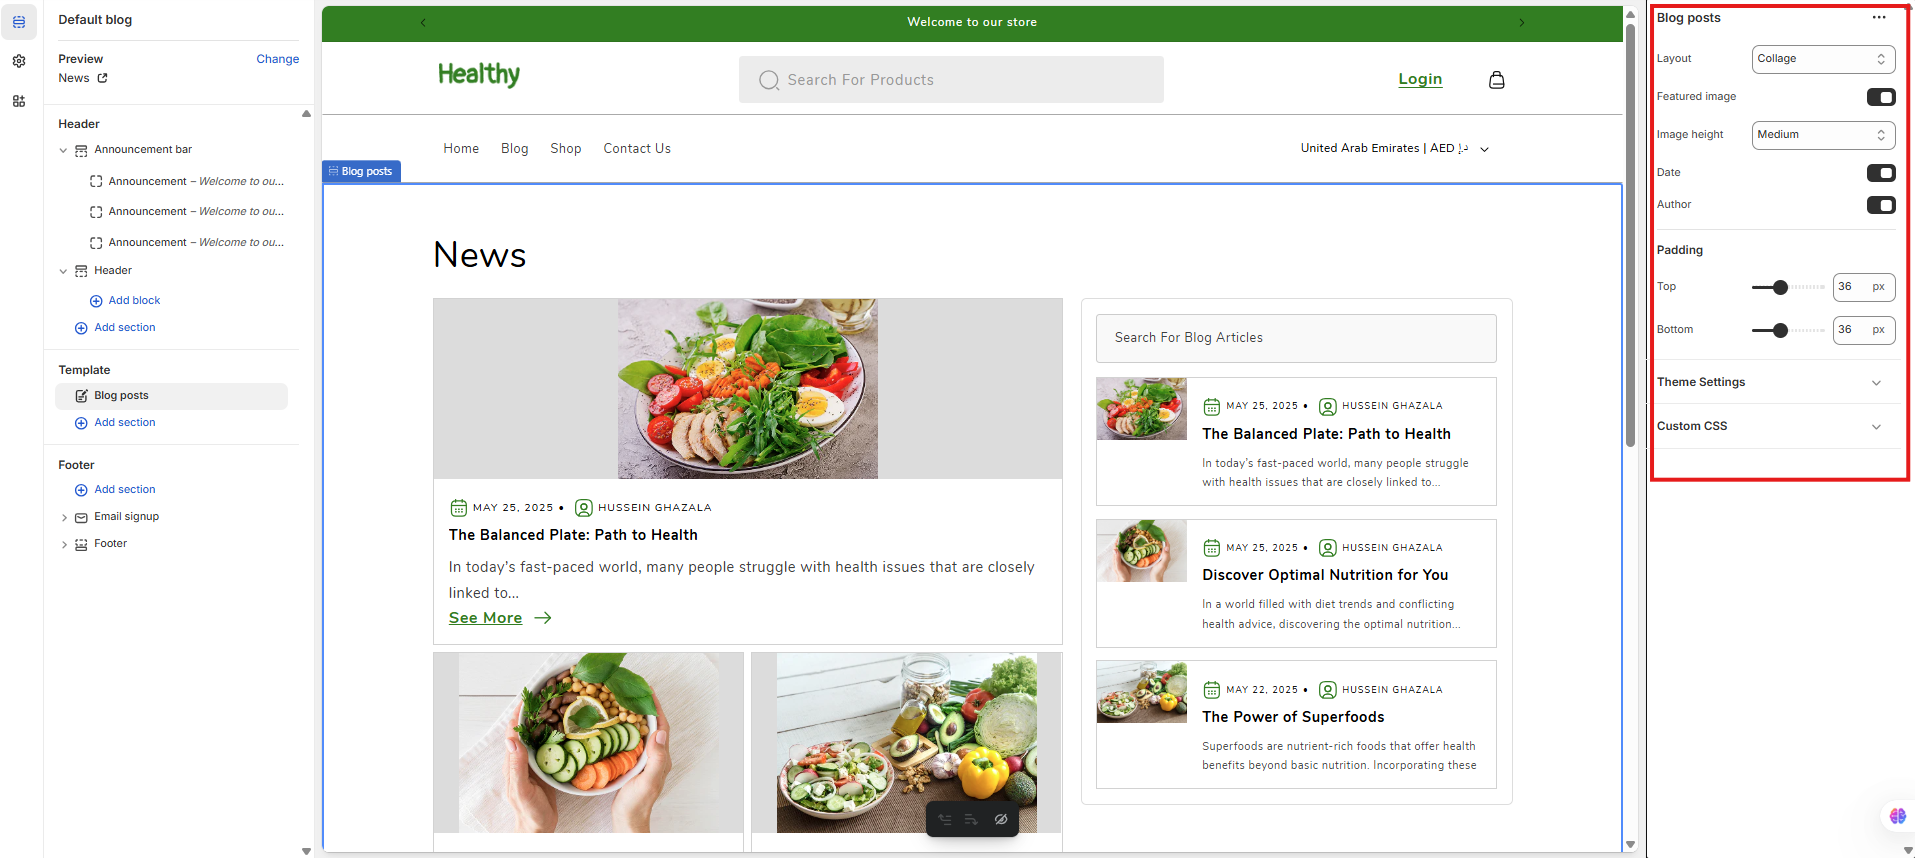Click Add section under Footer
The image size is (1915, 858).
125,490
